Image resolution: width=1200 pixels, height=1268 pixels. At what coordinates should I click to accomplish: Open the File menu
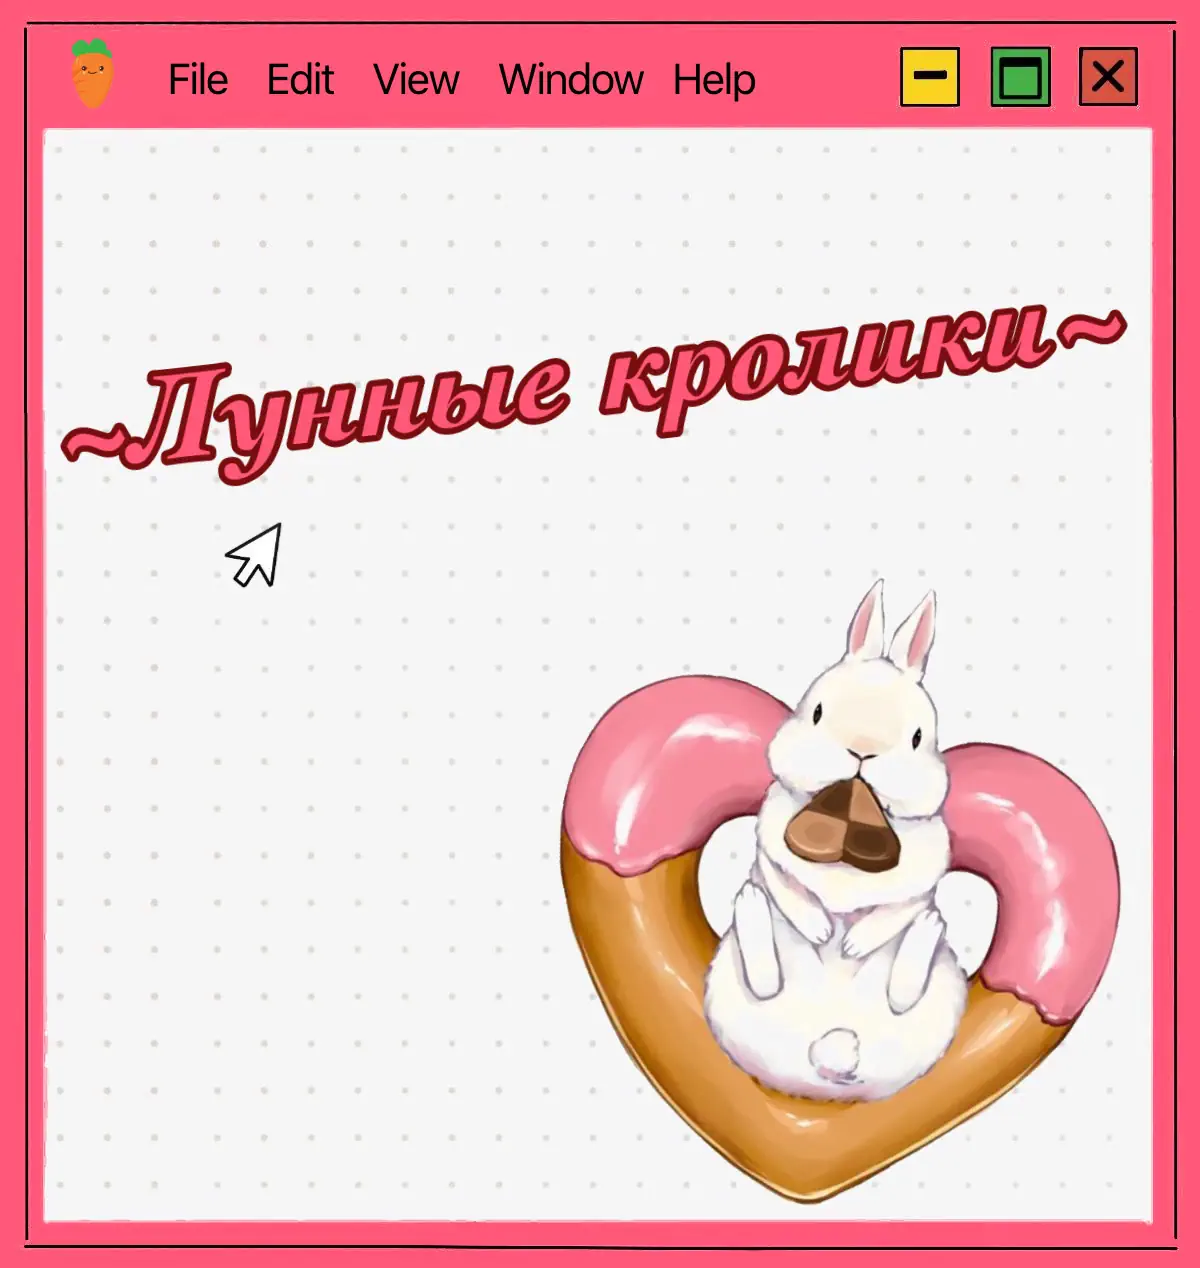198,80
